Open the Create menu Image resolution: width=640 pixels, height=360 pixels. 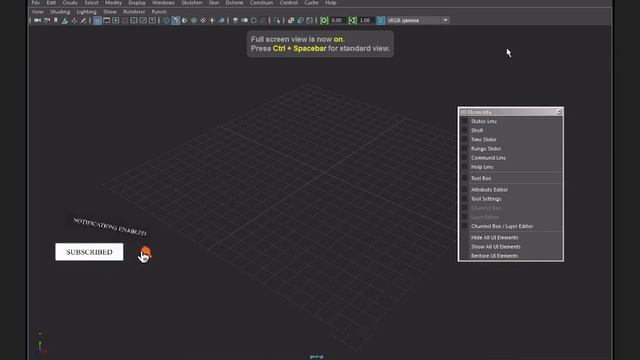click(70, 2)
